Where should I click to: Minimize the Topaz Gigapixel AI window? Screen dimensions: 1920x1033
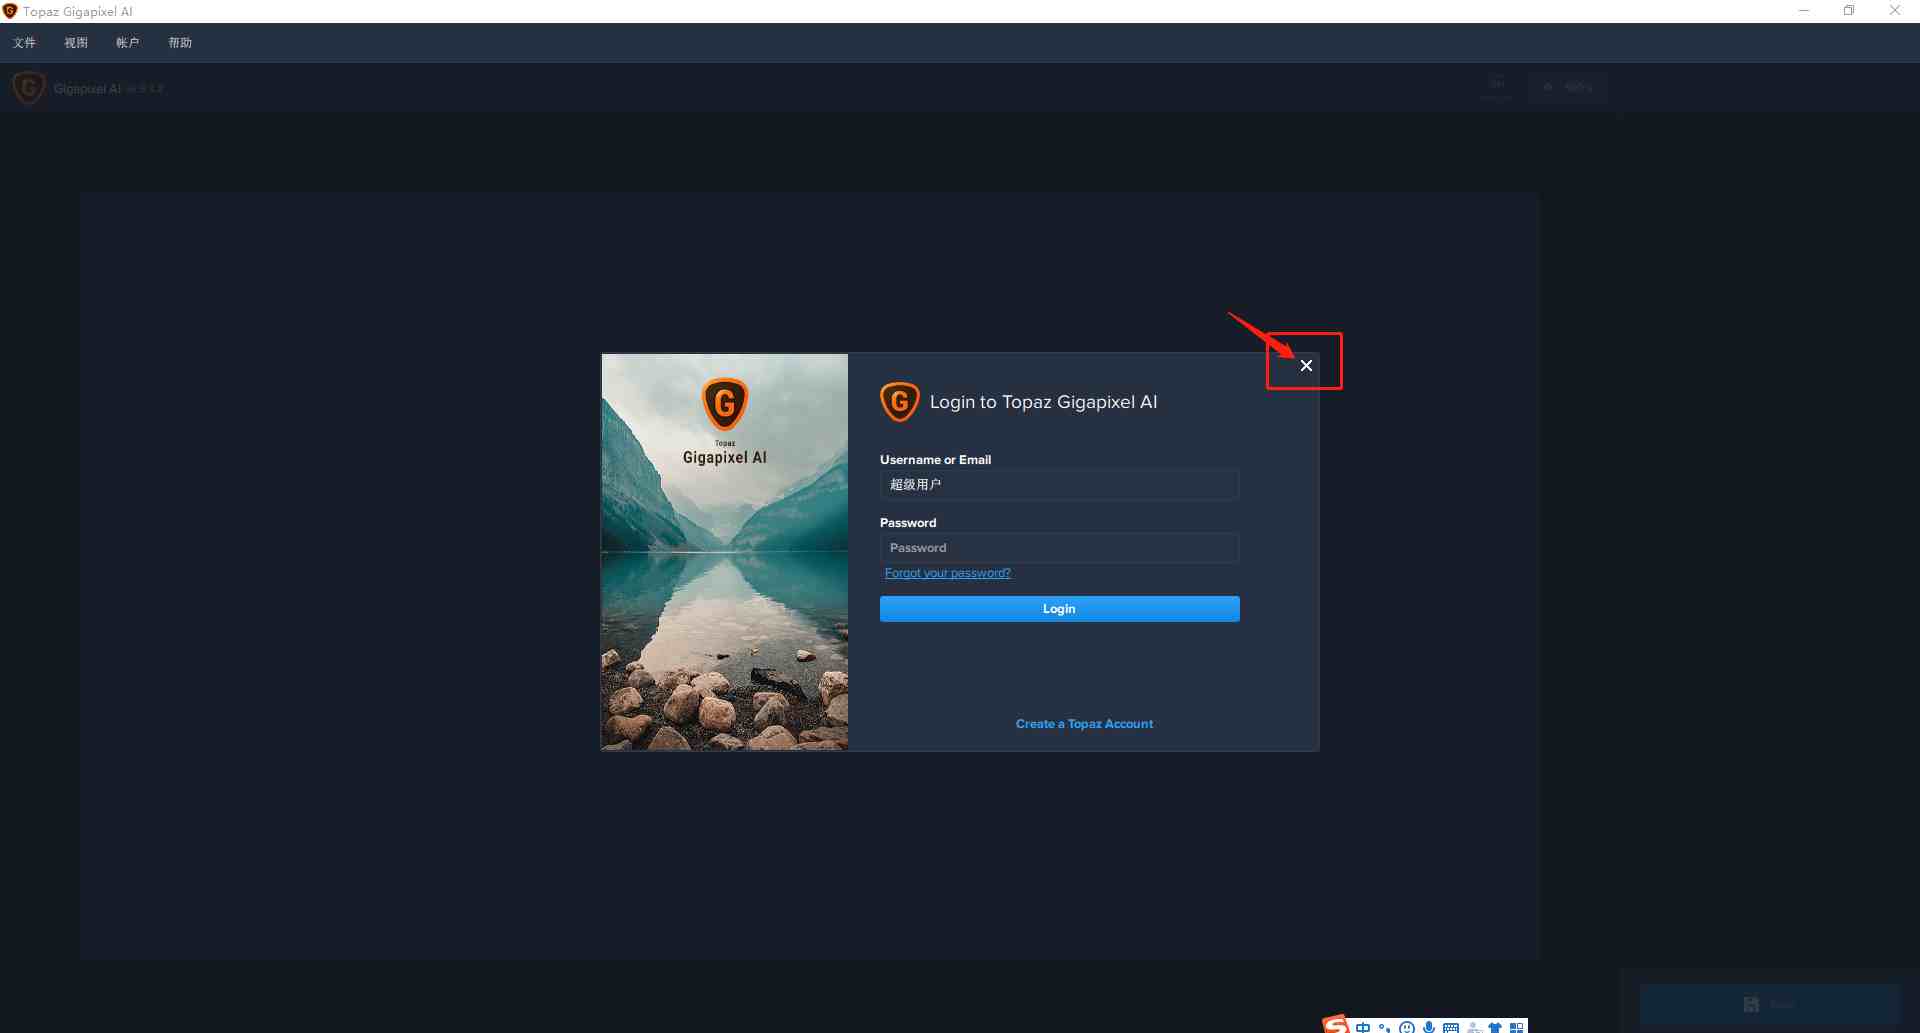1804,11
